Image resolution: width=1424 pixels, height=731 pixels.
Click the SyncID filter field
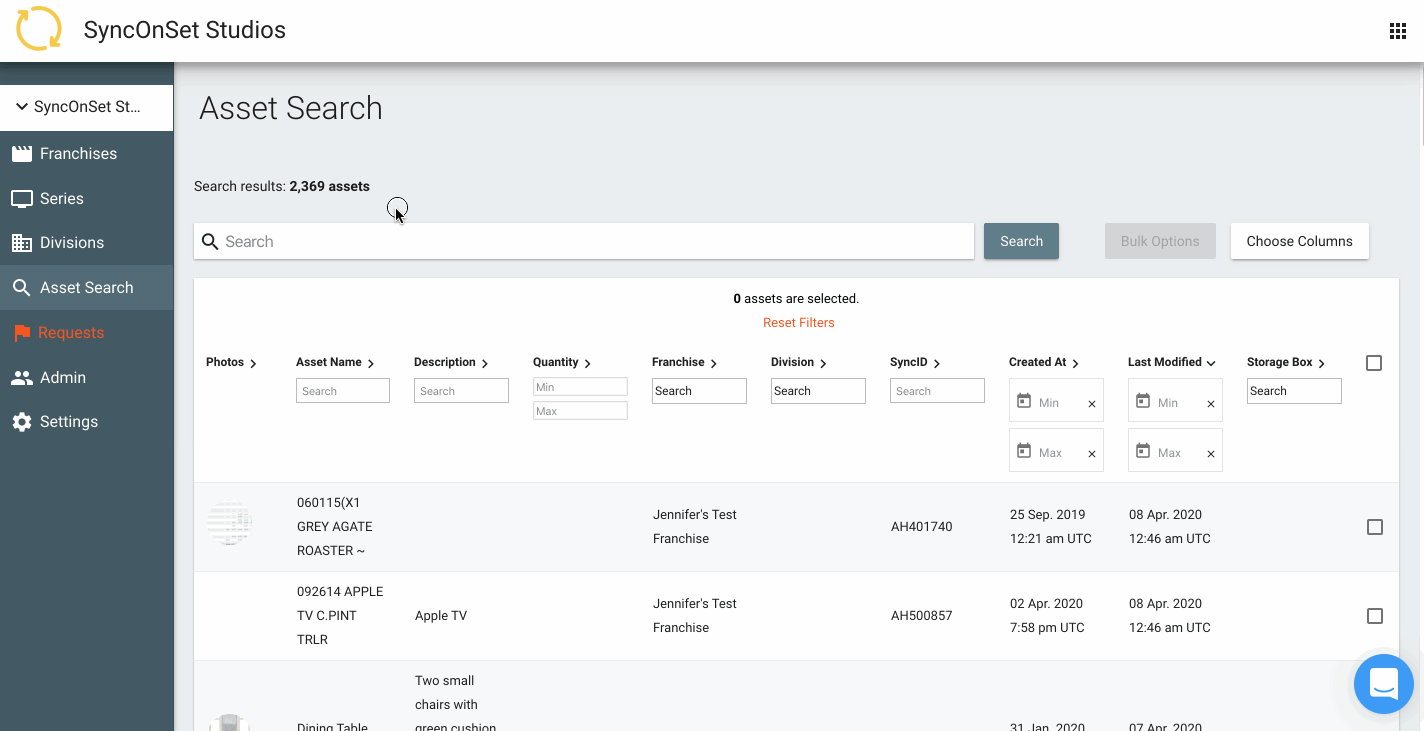pos(937,391)
